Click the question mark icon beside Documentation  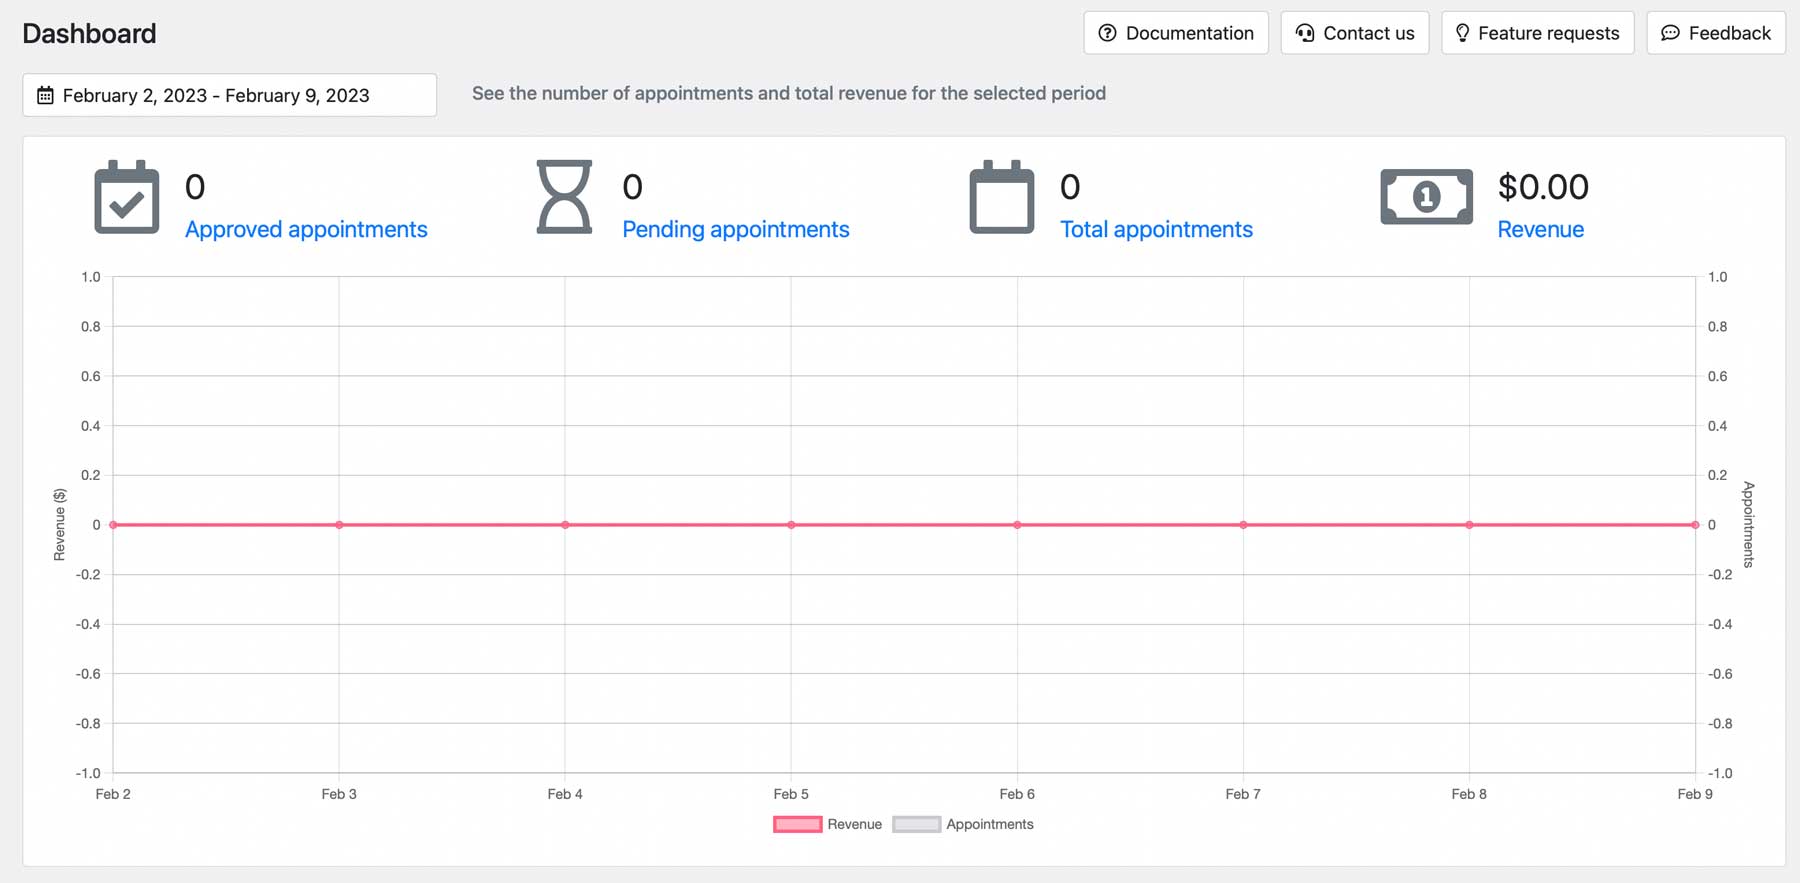pos(1107,33)
